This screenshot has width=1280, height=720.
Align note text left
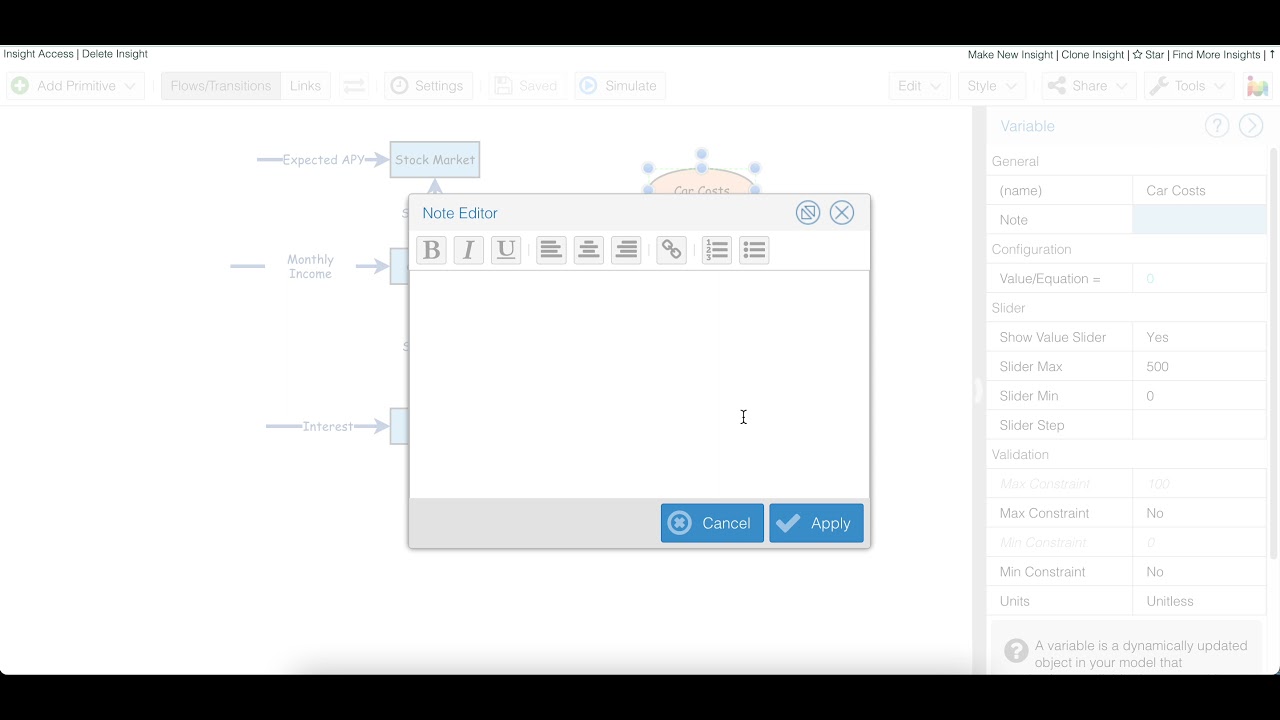coord(551,250)
